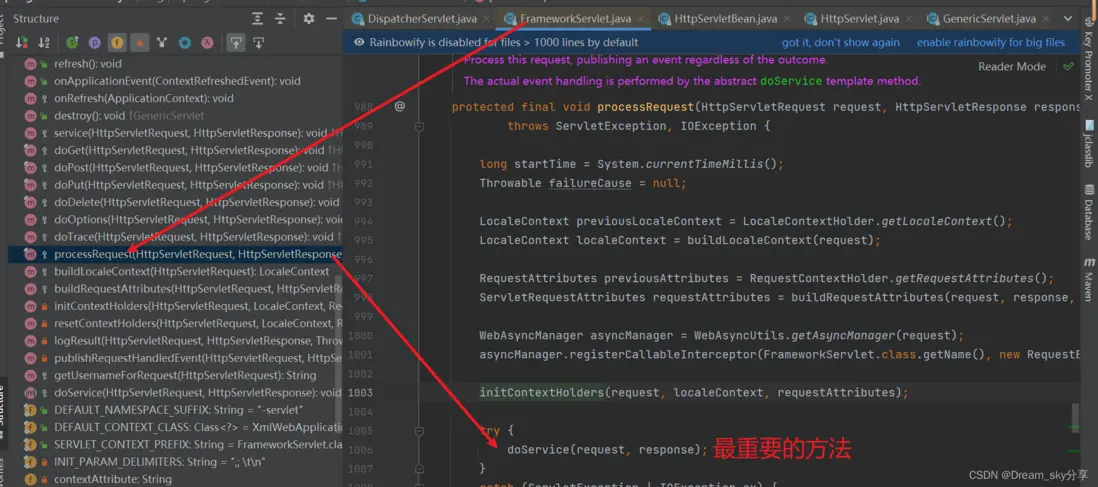Toggle Show Non-Public members filter
The image size is (1098, 487).
(139, 43)
